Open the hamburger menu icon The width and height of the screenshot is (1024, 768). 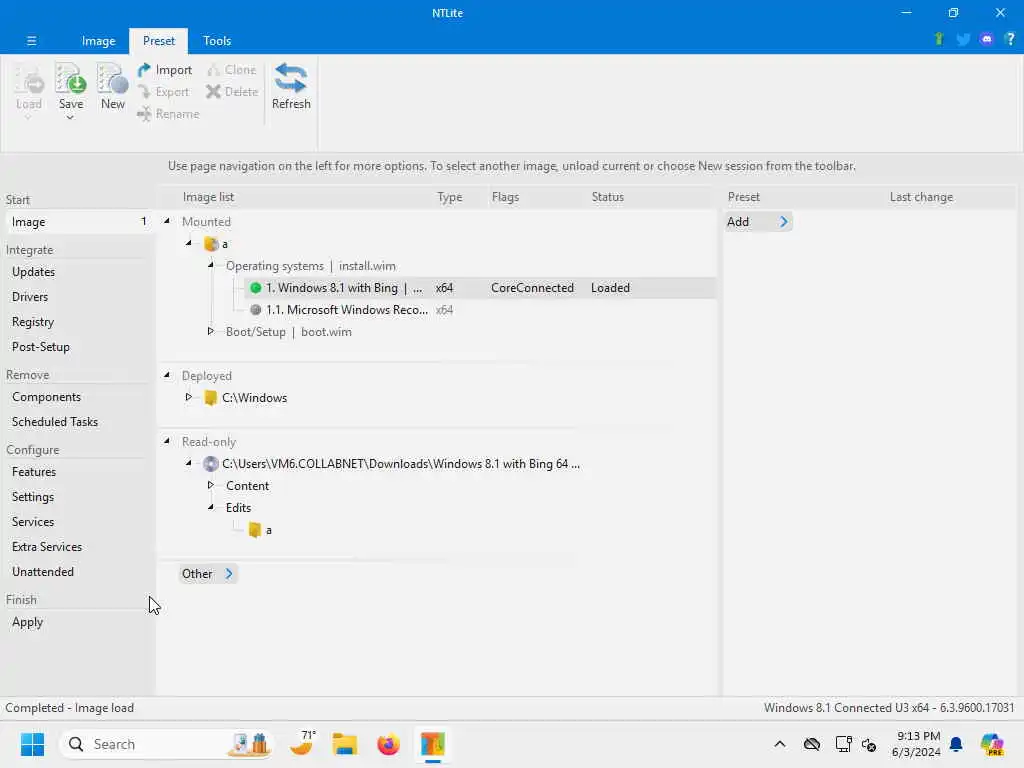click(31, 40)
